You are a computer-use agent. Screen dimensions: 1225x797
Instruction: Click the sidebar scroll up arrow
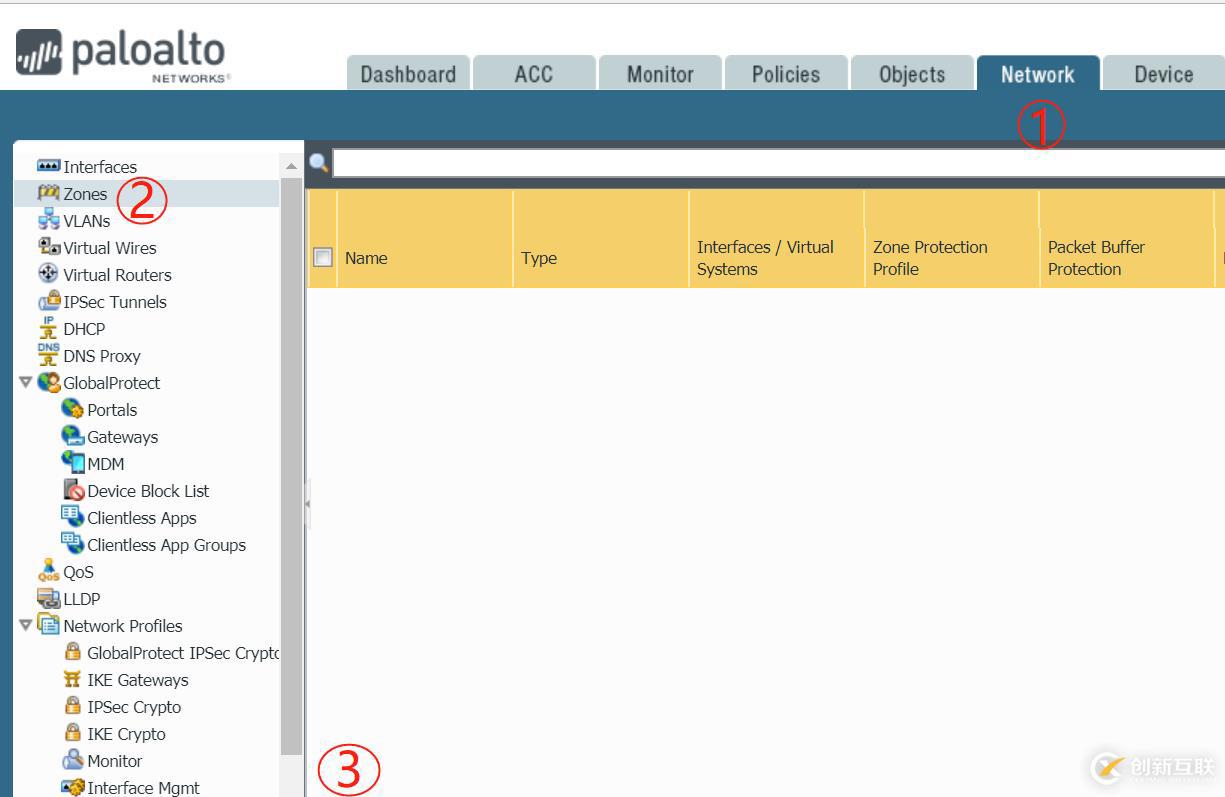point(291,166)
